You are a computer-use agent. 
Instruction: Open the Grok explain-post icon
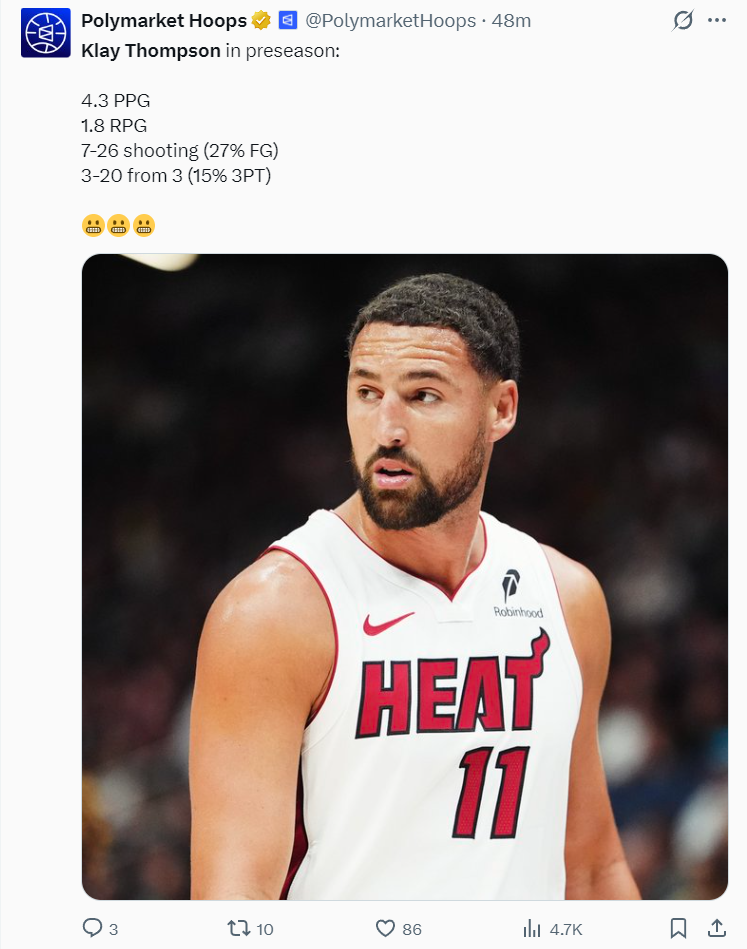[683, 21]
